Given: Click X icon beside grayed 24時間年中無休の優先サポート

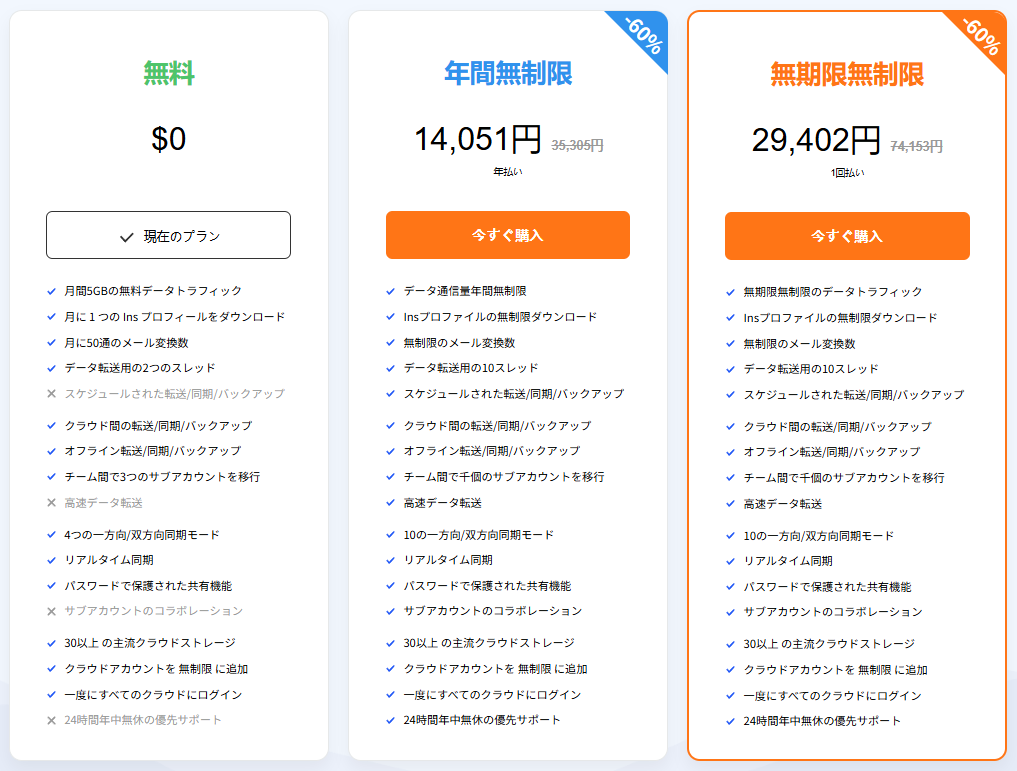Looking at the screenshot, I should coord(51,720).
